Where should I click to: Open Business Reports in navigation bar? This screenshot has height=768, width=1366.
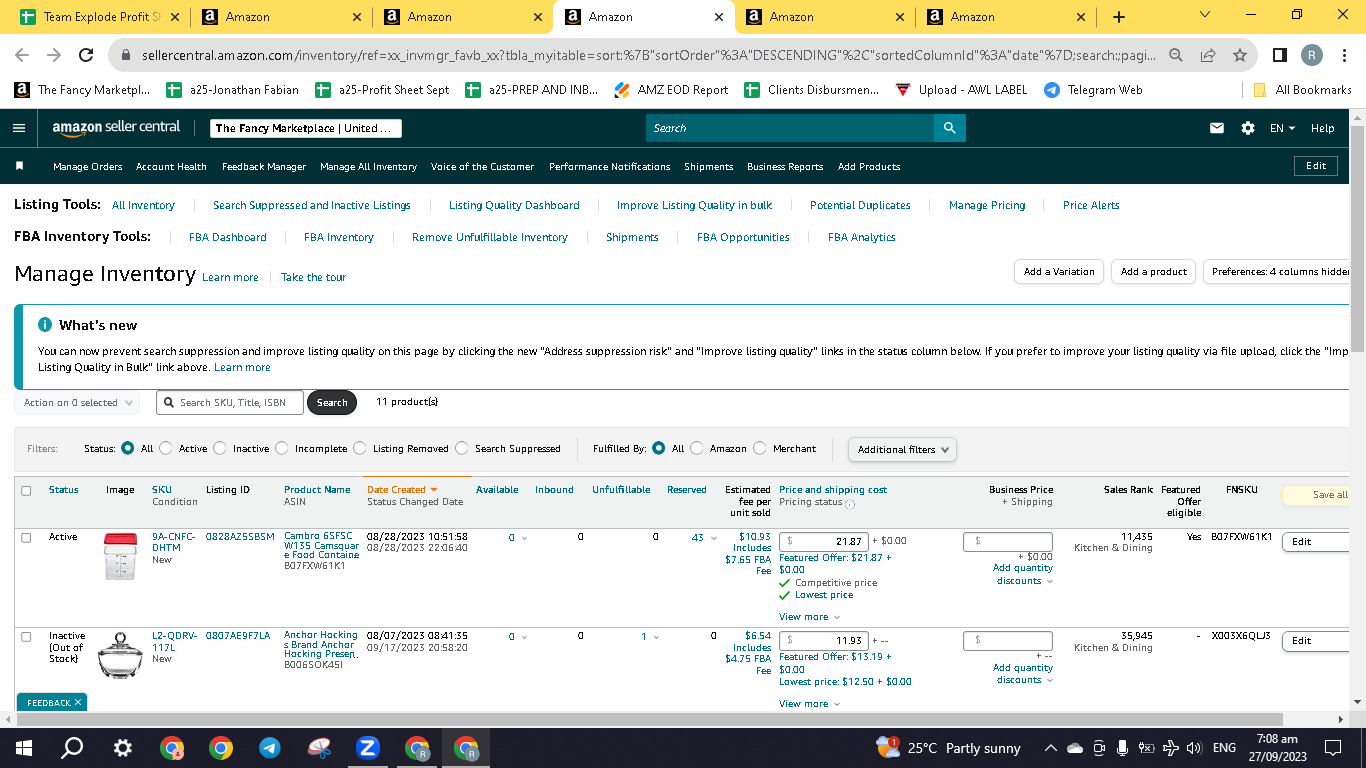(x=785, y=167)
